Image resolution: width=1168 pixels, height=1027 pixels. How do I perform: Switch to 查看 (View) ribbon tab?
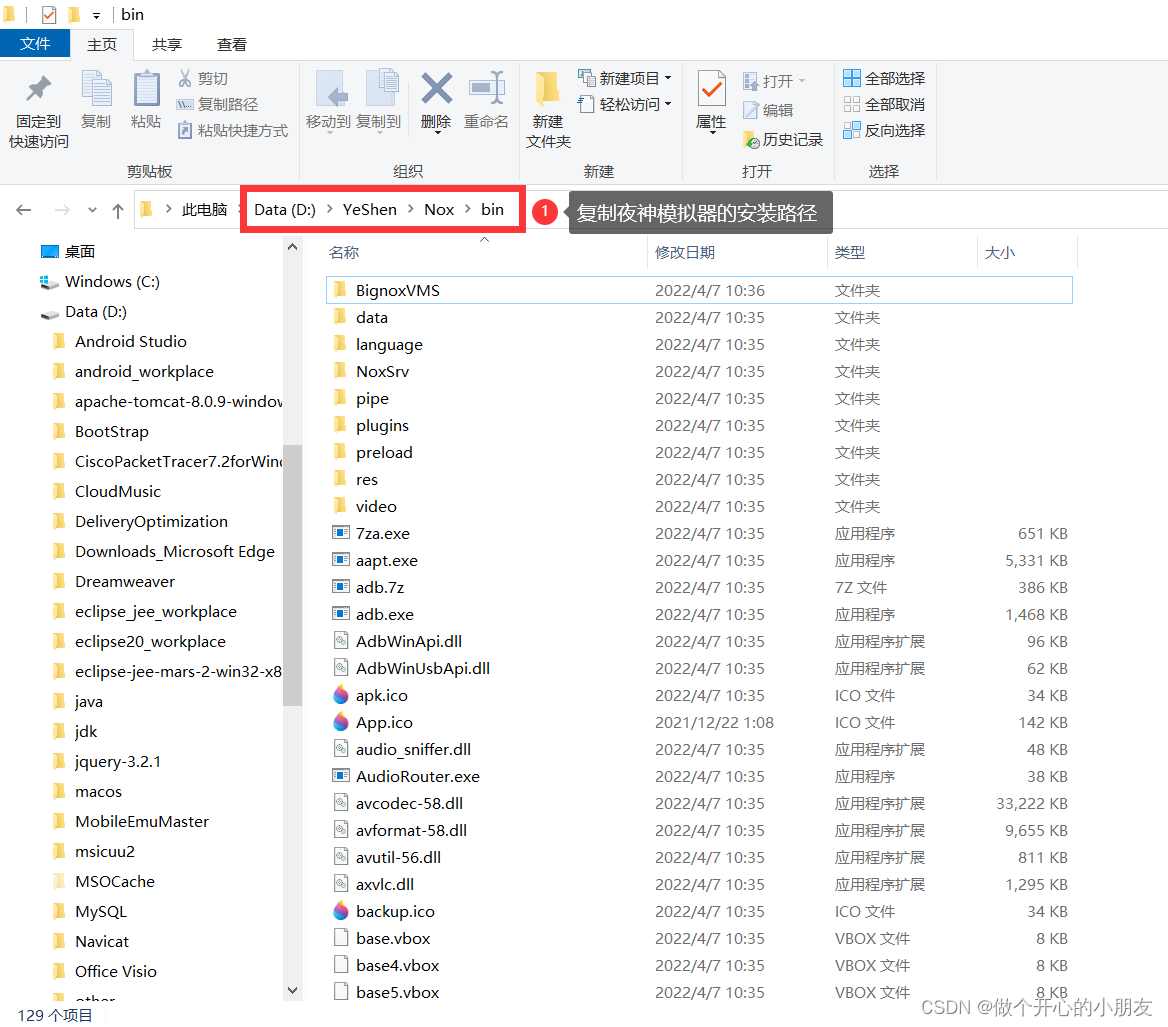[232, 45]
